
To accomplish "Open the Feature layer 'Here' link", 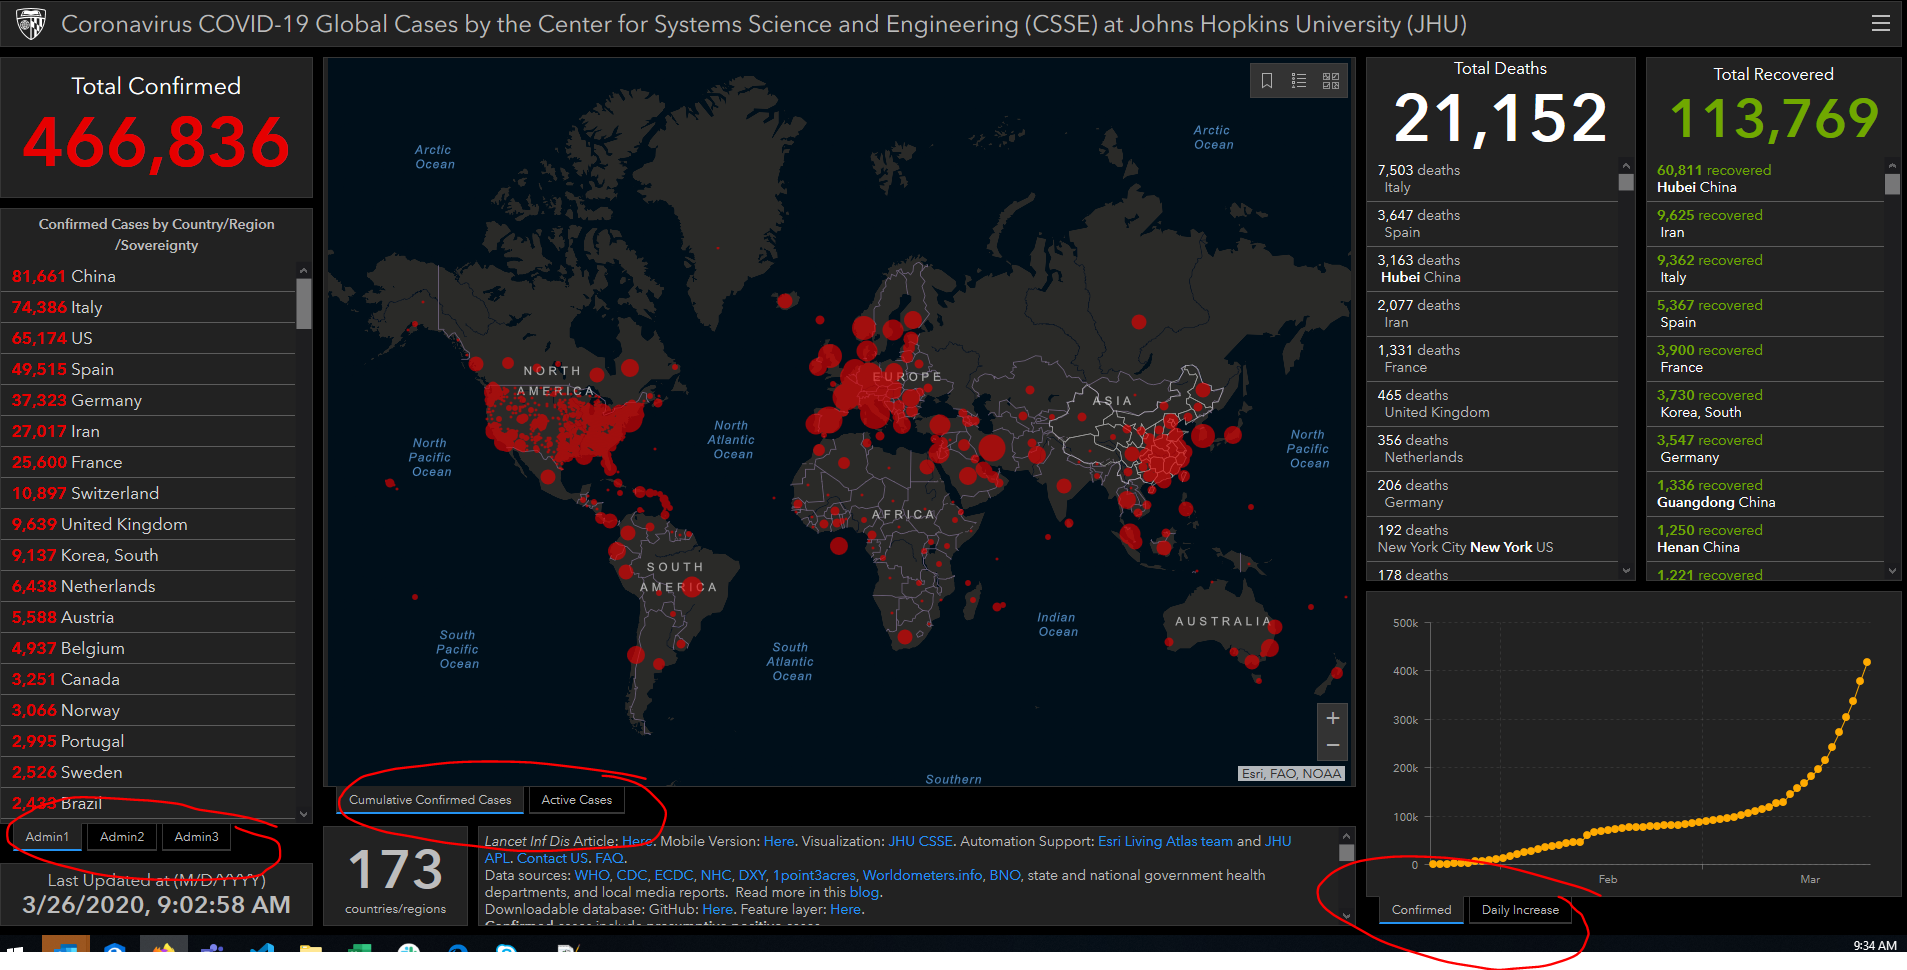I will [x=845, y=909].
